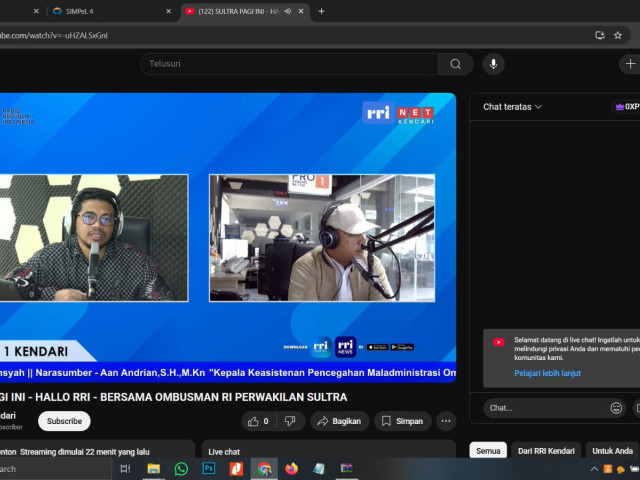Click the YouTube search magnifier button
The image size is (640, 480).
456,64
